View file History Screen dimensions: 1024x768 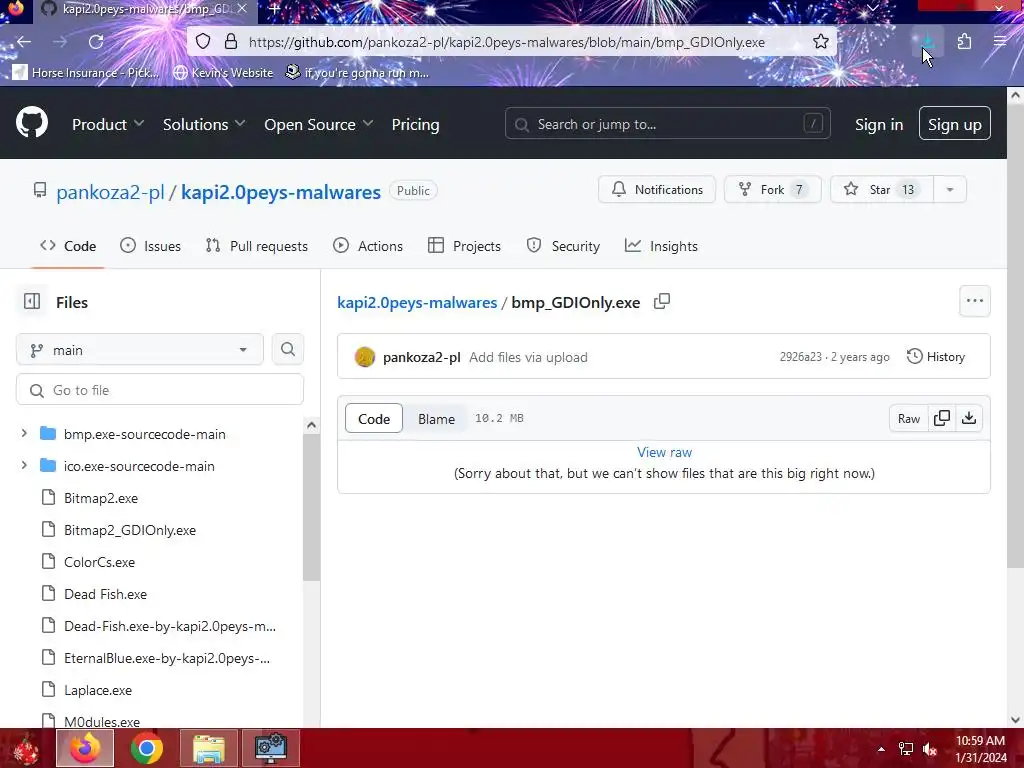click(x=936, y=357)
